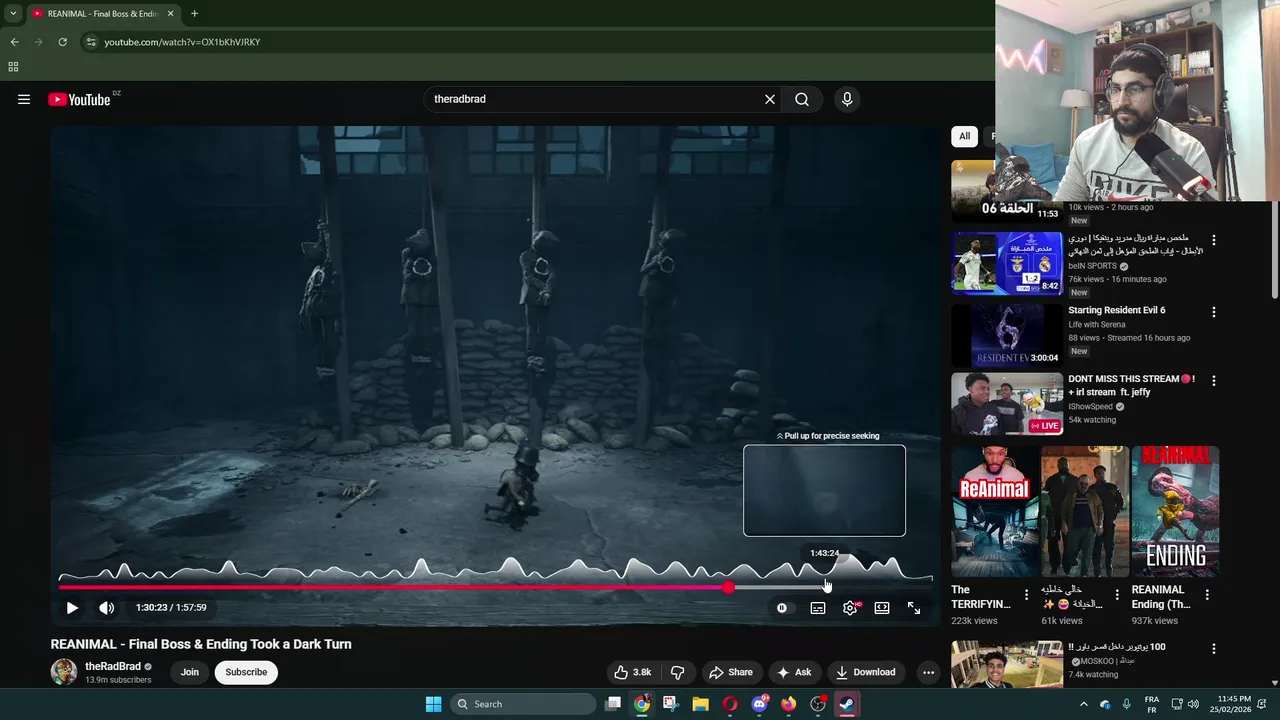1280x720 pixels.
Task: Click the address bar URL
Action: 182,42
